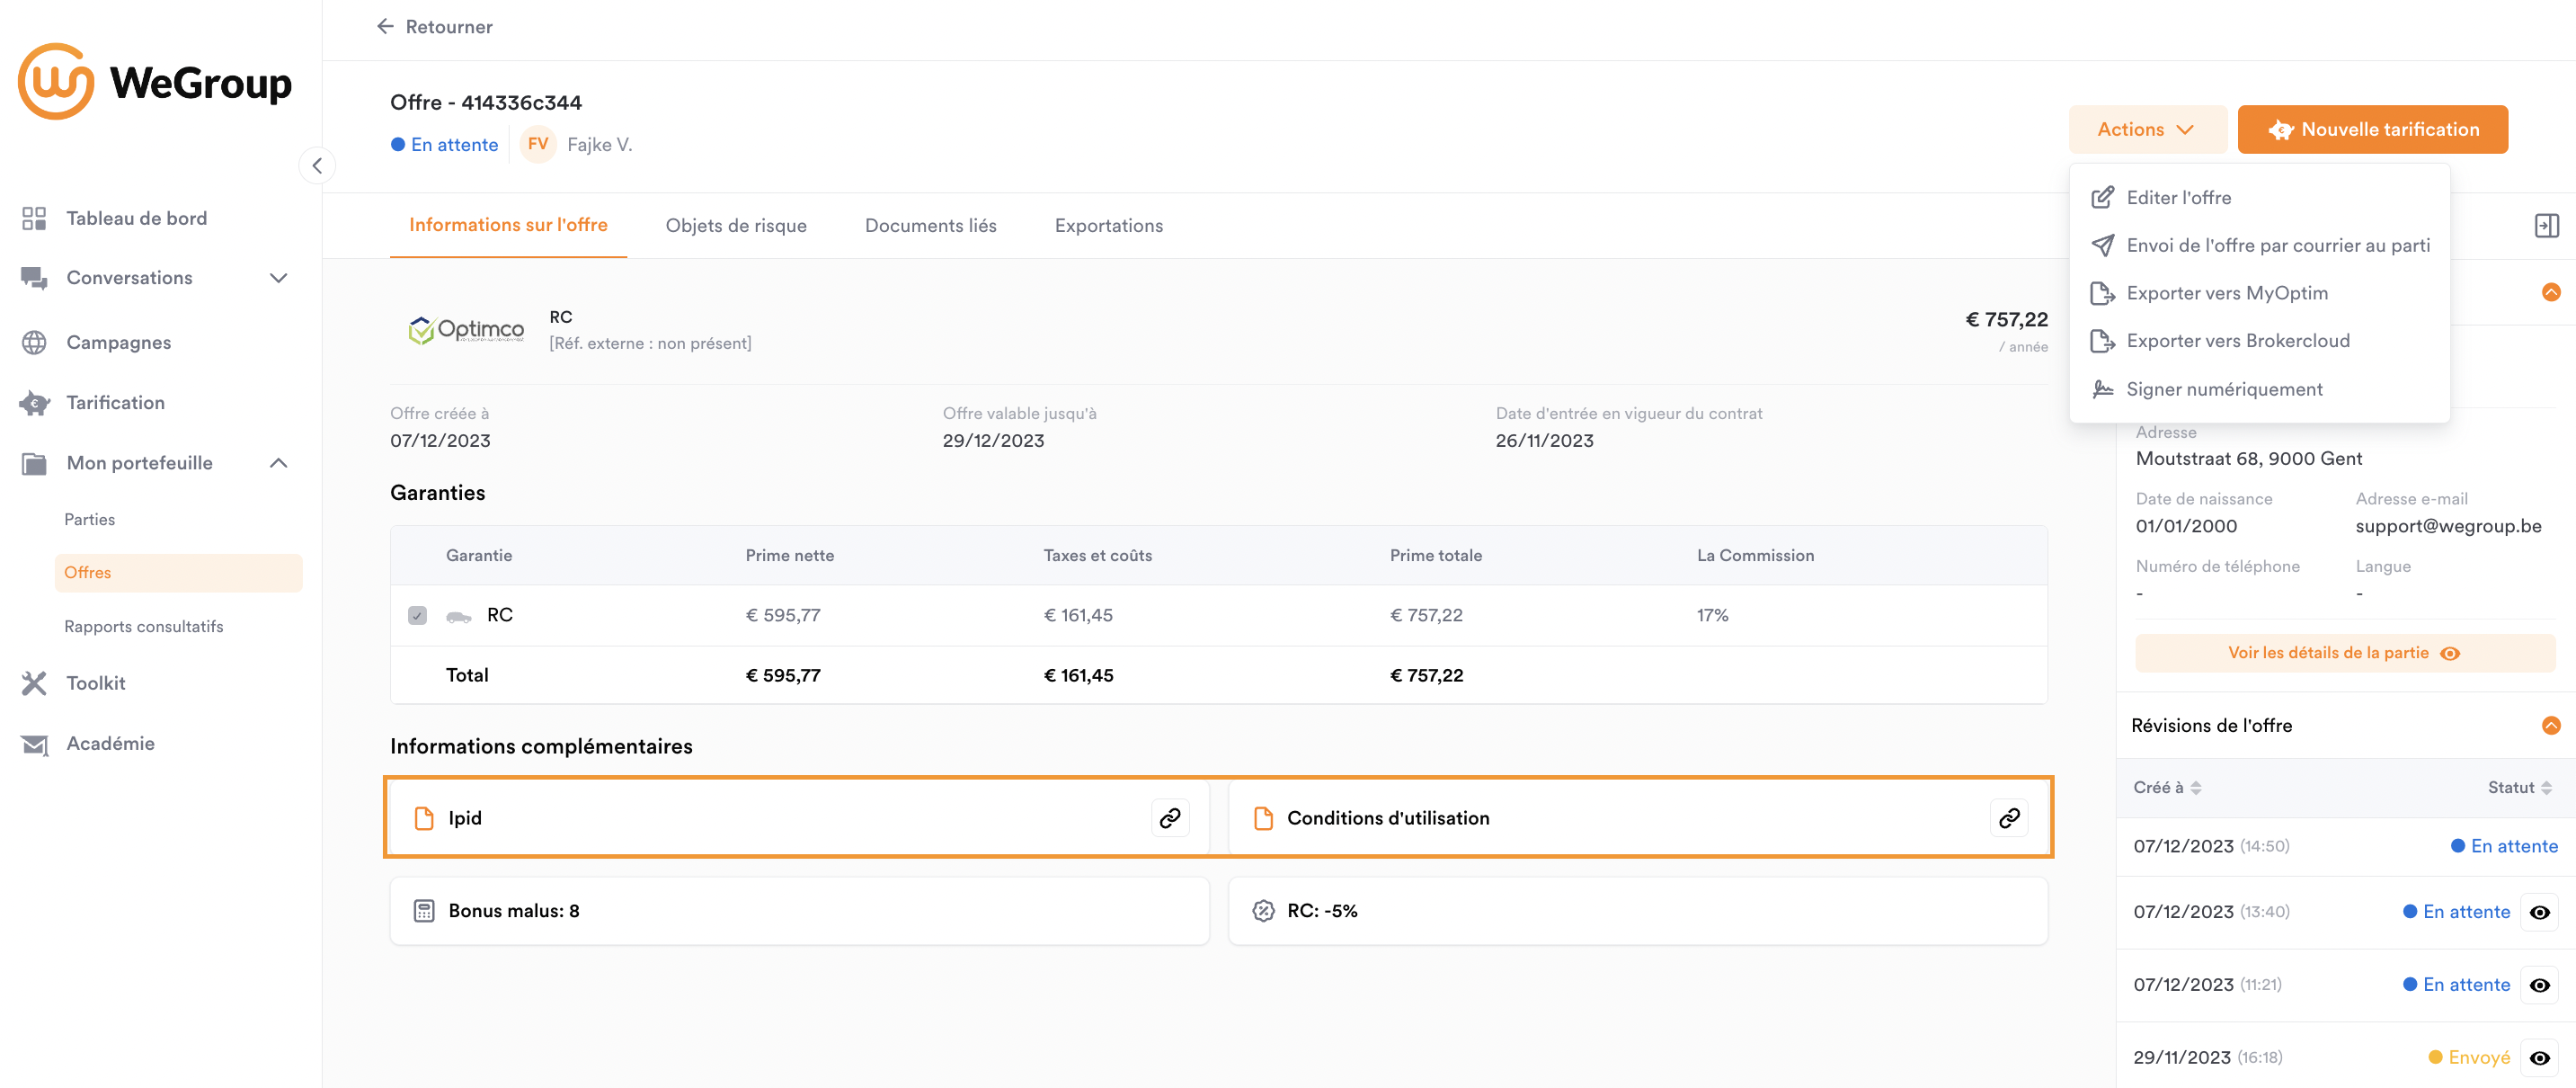Screen dimensions: 2576x1088
Task: Open the Campagnes section
Action: coord(118,342)
